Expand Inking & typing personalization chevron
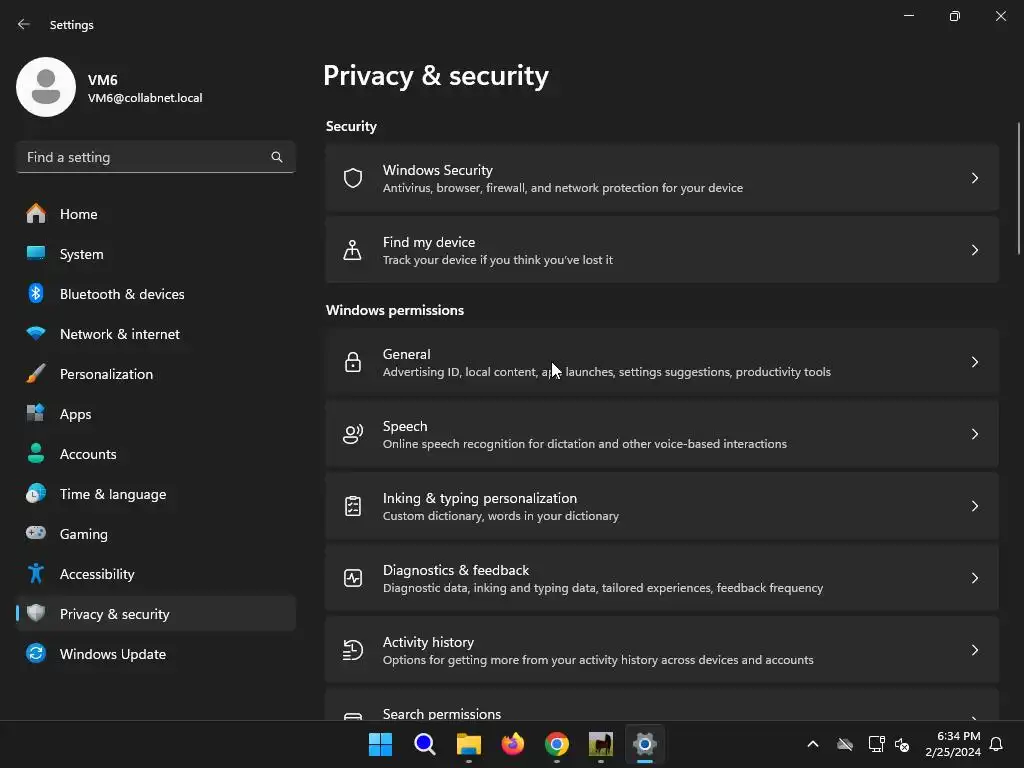The height and width of the screenshot is (768, 1024). pos(974,505)
